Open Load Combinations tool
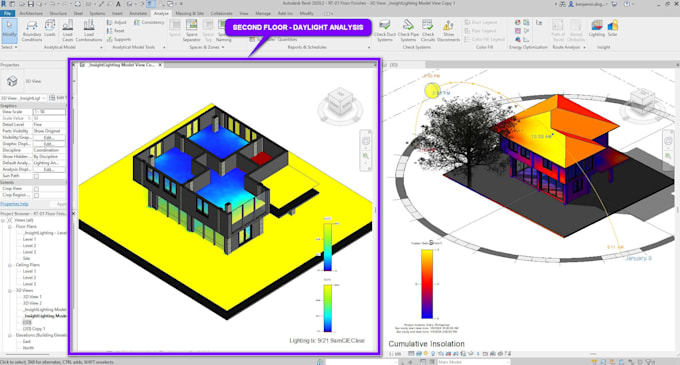 coord(89,30)
